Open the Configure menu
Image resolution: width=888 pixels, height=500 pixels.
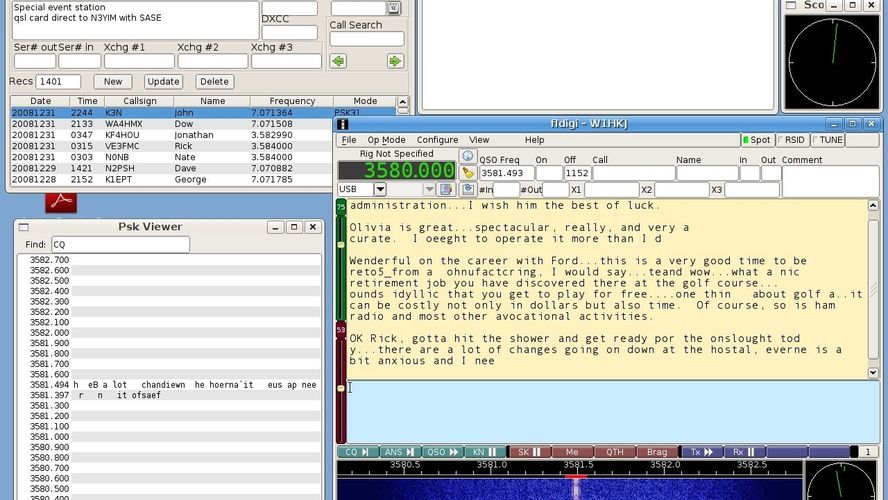click(437, 140)
